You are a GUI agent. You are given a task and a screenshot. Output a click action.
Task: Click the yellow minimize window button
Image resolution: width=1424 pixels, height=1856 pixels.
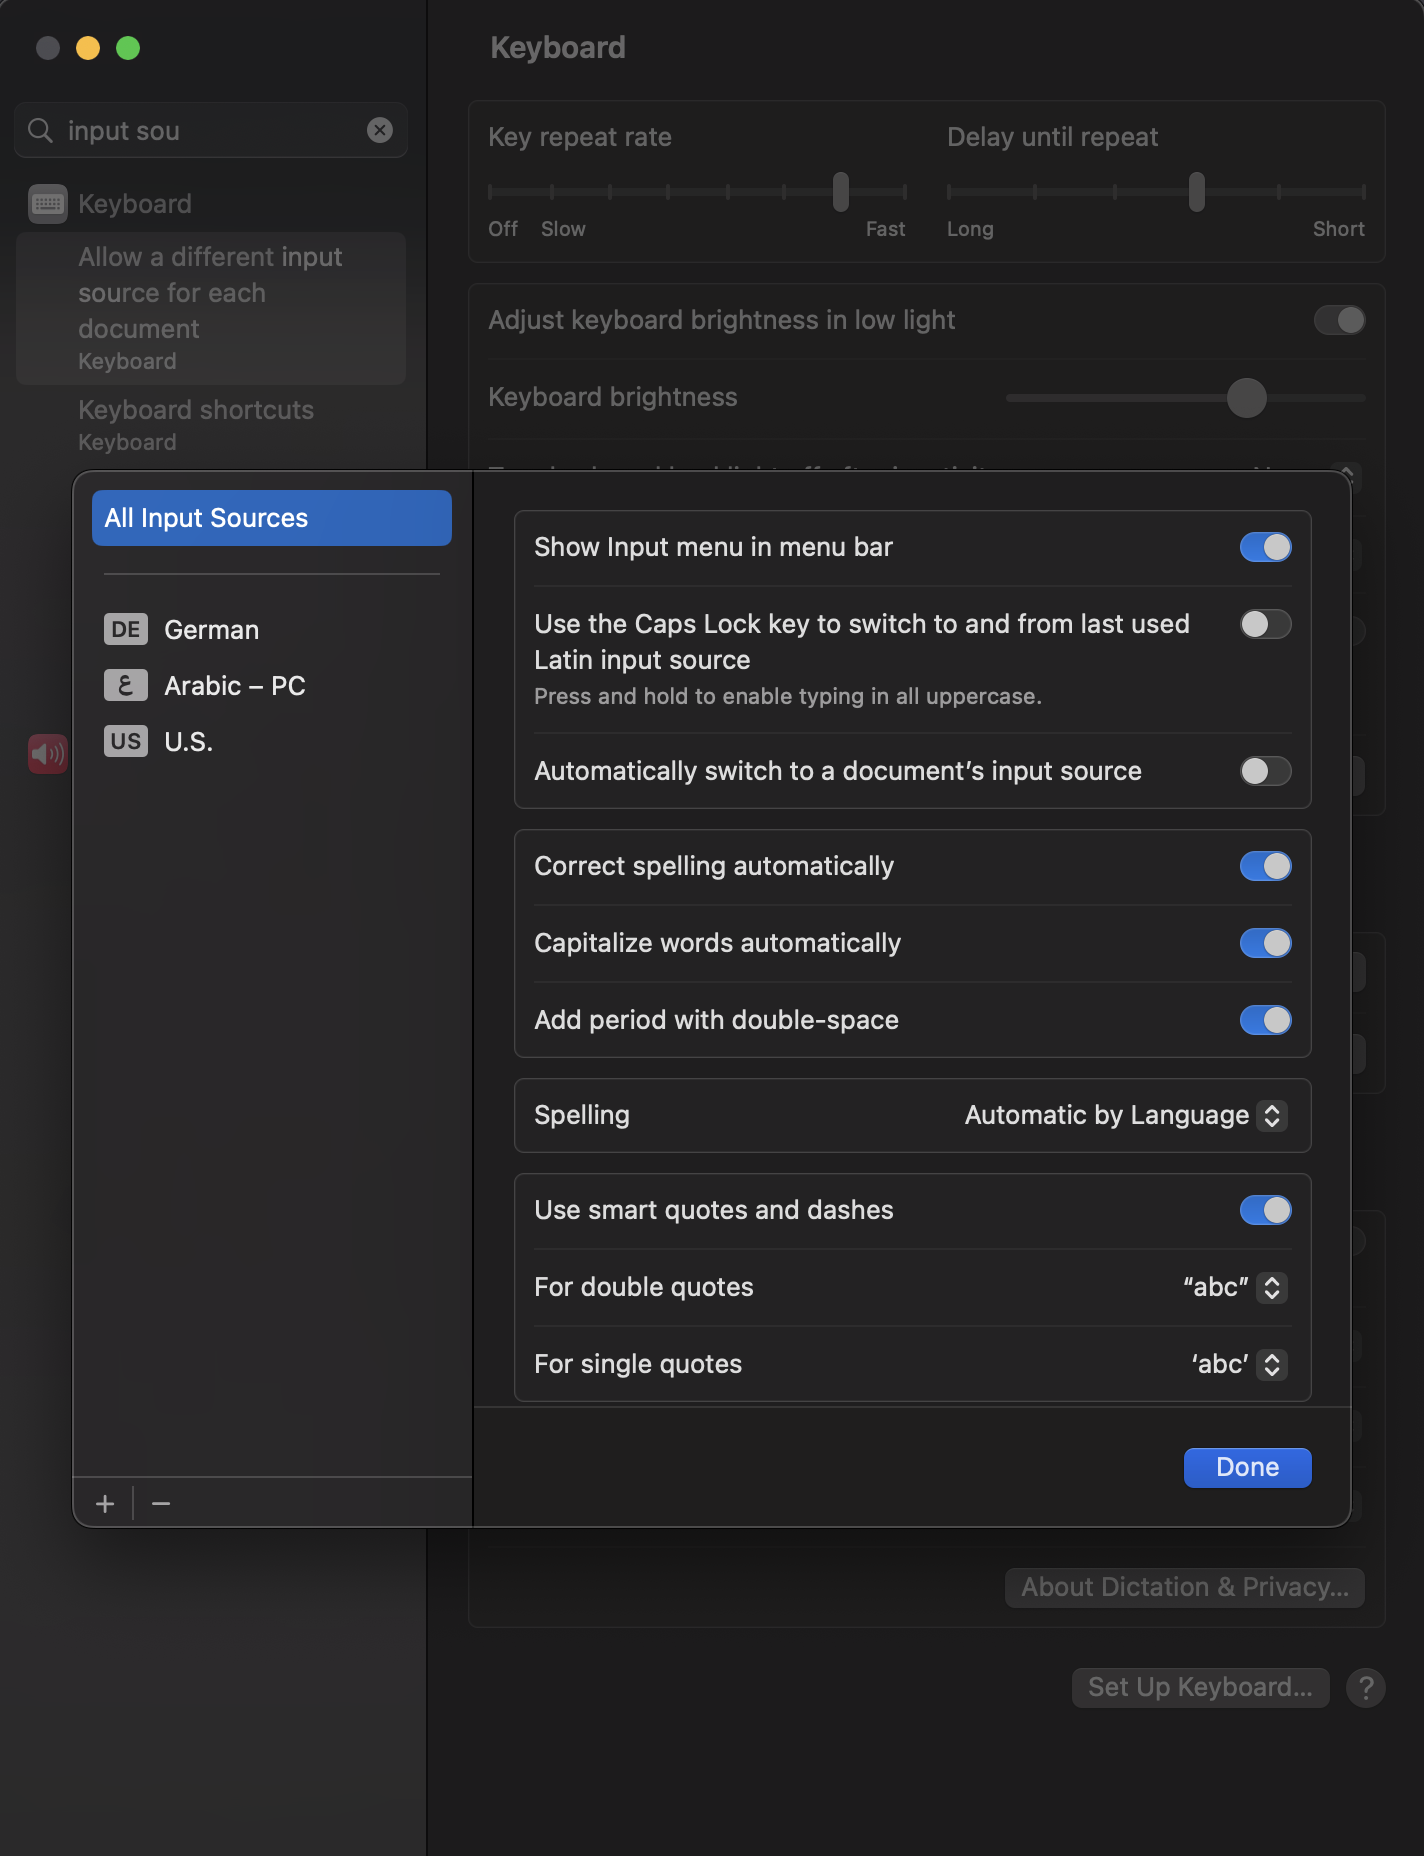click(88, 48)
